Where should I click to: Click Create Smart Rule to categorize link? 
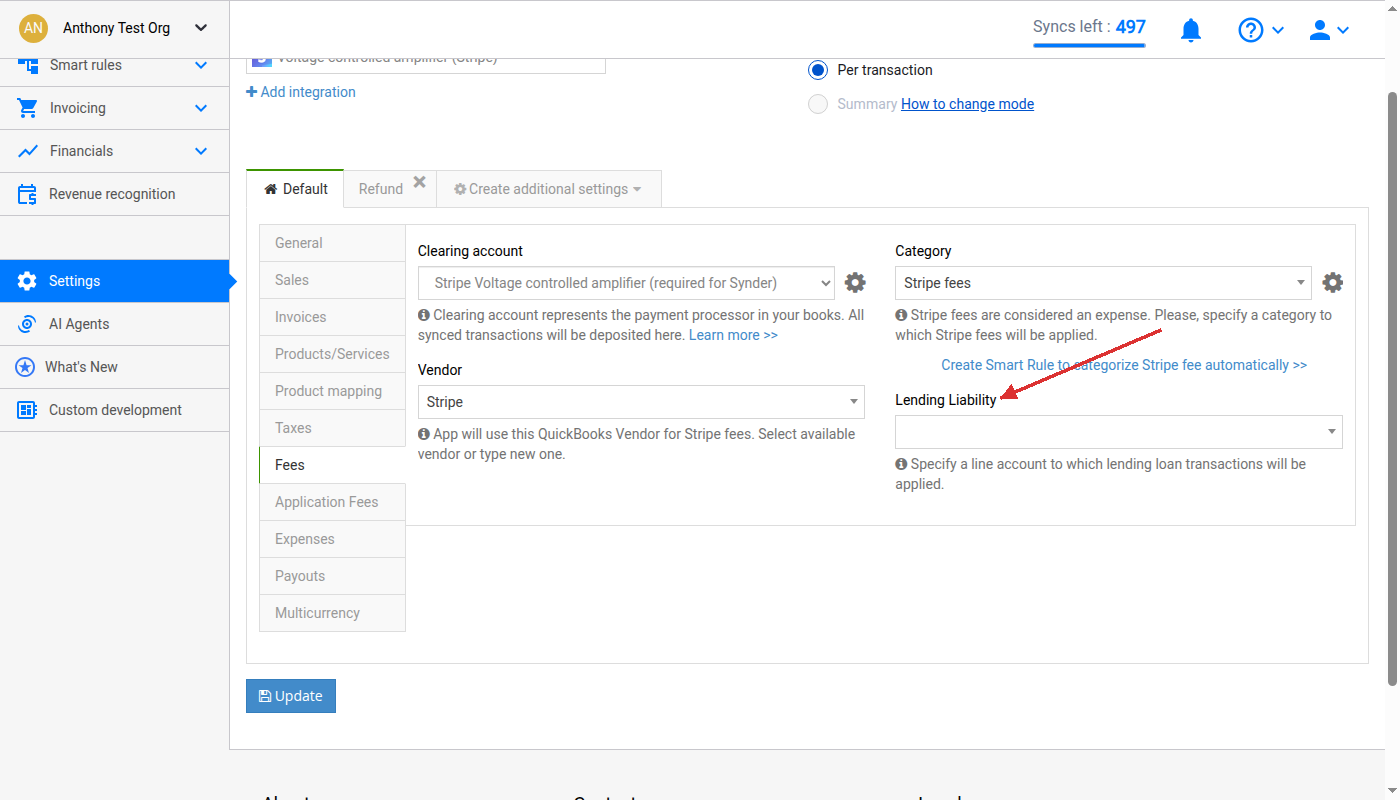point(1124,365)
